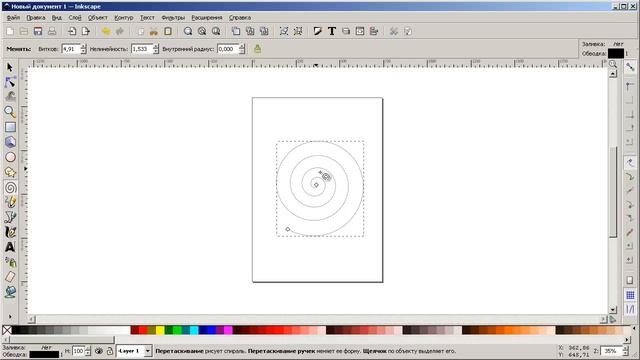The height and width of the screenshot is (360, 640).
Task: Click the black stroke swatch at top right
Action: pyautogui.click(x=616, y=53)
